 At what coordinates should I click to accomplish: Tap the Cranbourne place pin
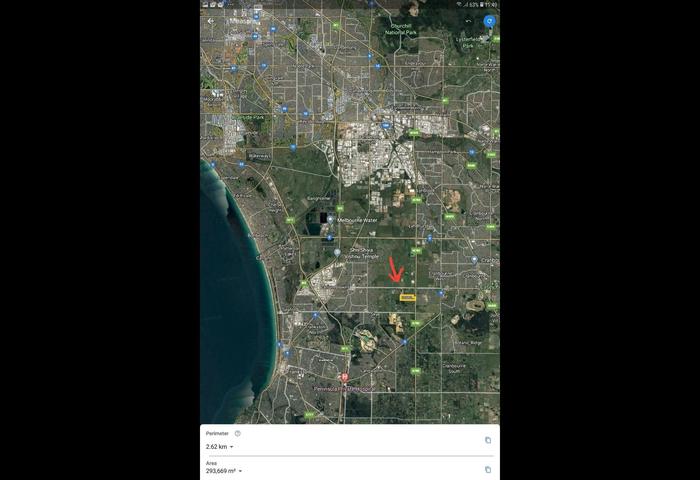pyautogui.click(x=474, y=259)
